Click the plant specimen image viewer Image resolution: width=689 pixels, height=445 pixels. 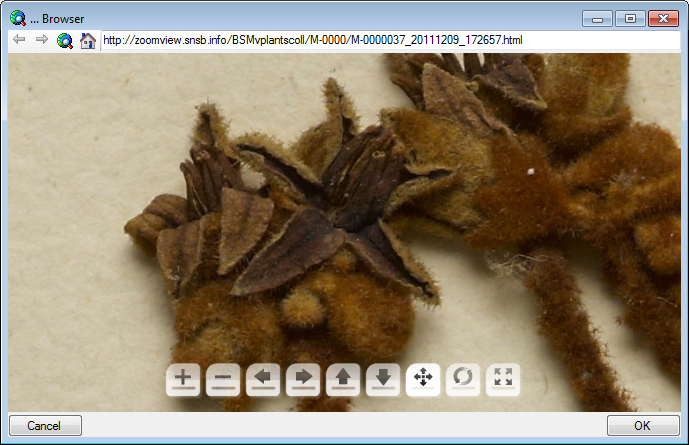pos(344,232)
